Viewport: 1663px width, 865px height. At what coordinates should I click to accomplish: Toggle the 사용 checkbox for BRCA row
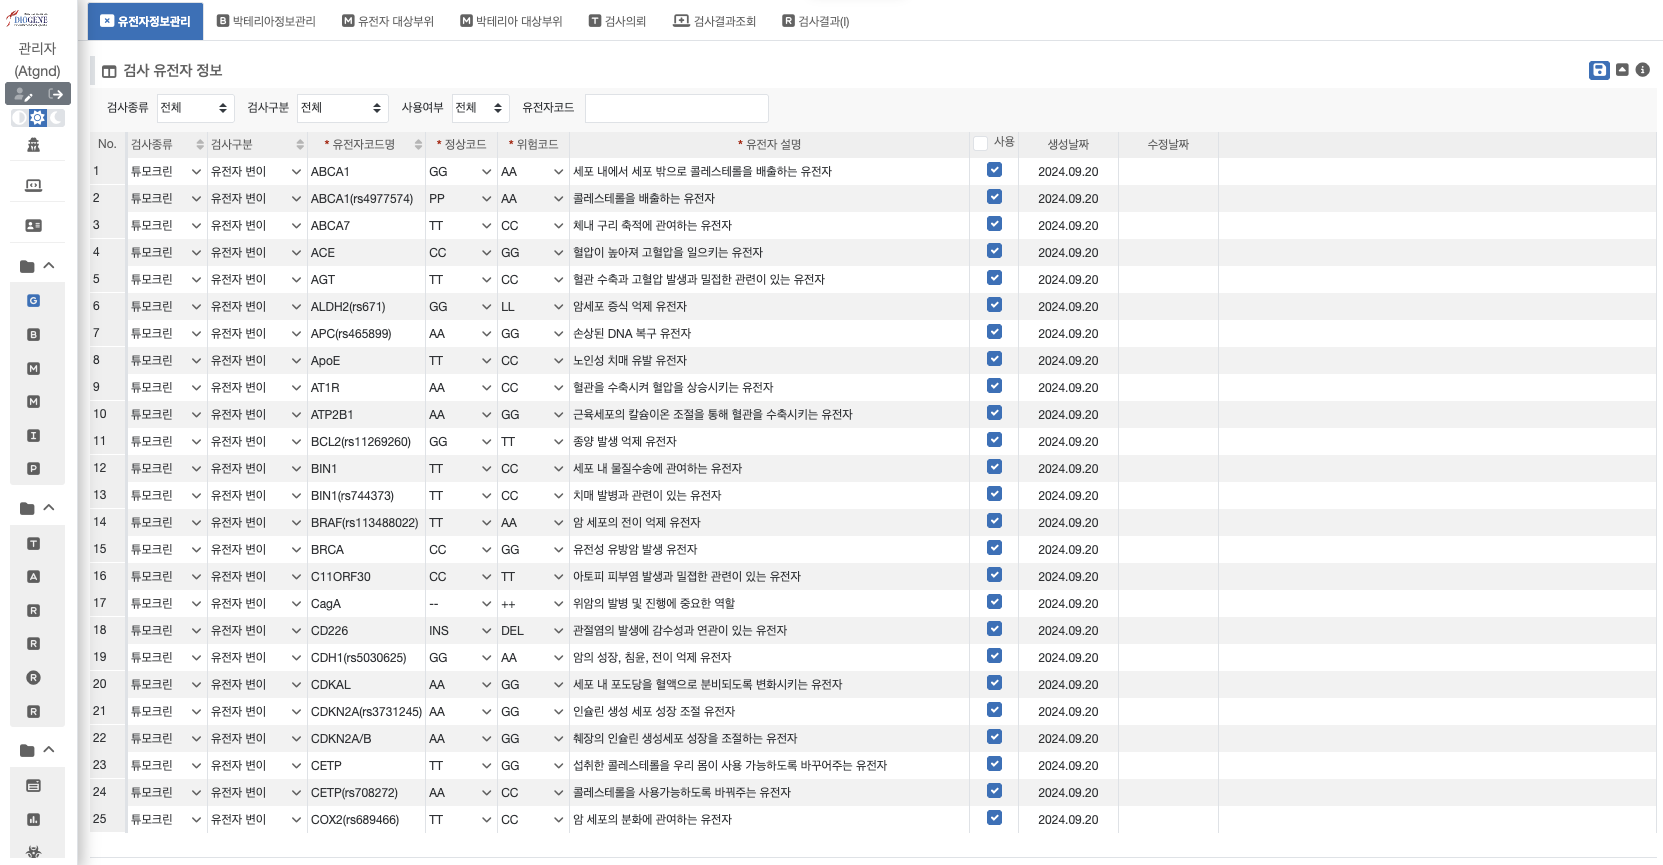pos(994,548)
